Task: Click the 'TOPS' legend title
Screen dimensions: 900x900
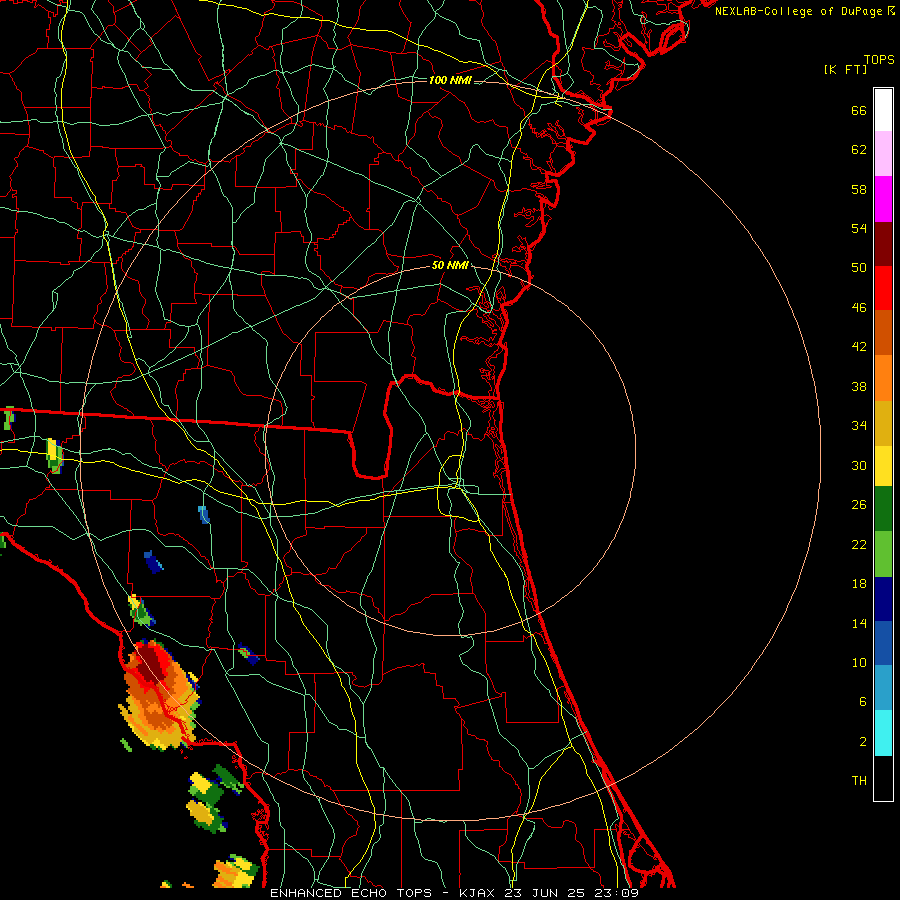Action: [x=879, y=60]
